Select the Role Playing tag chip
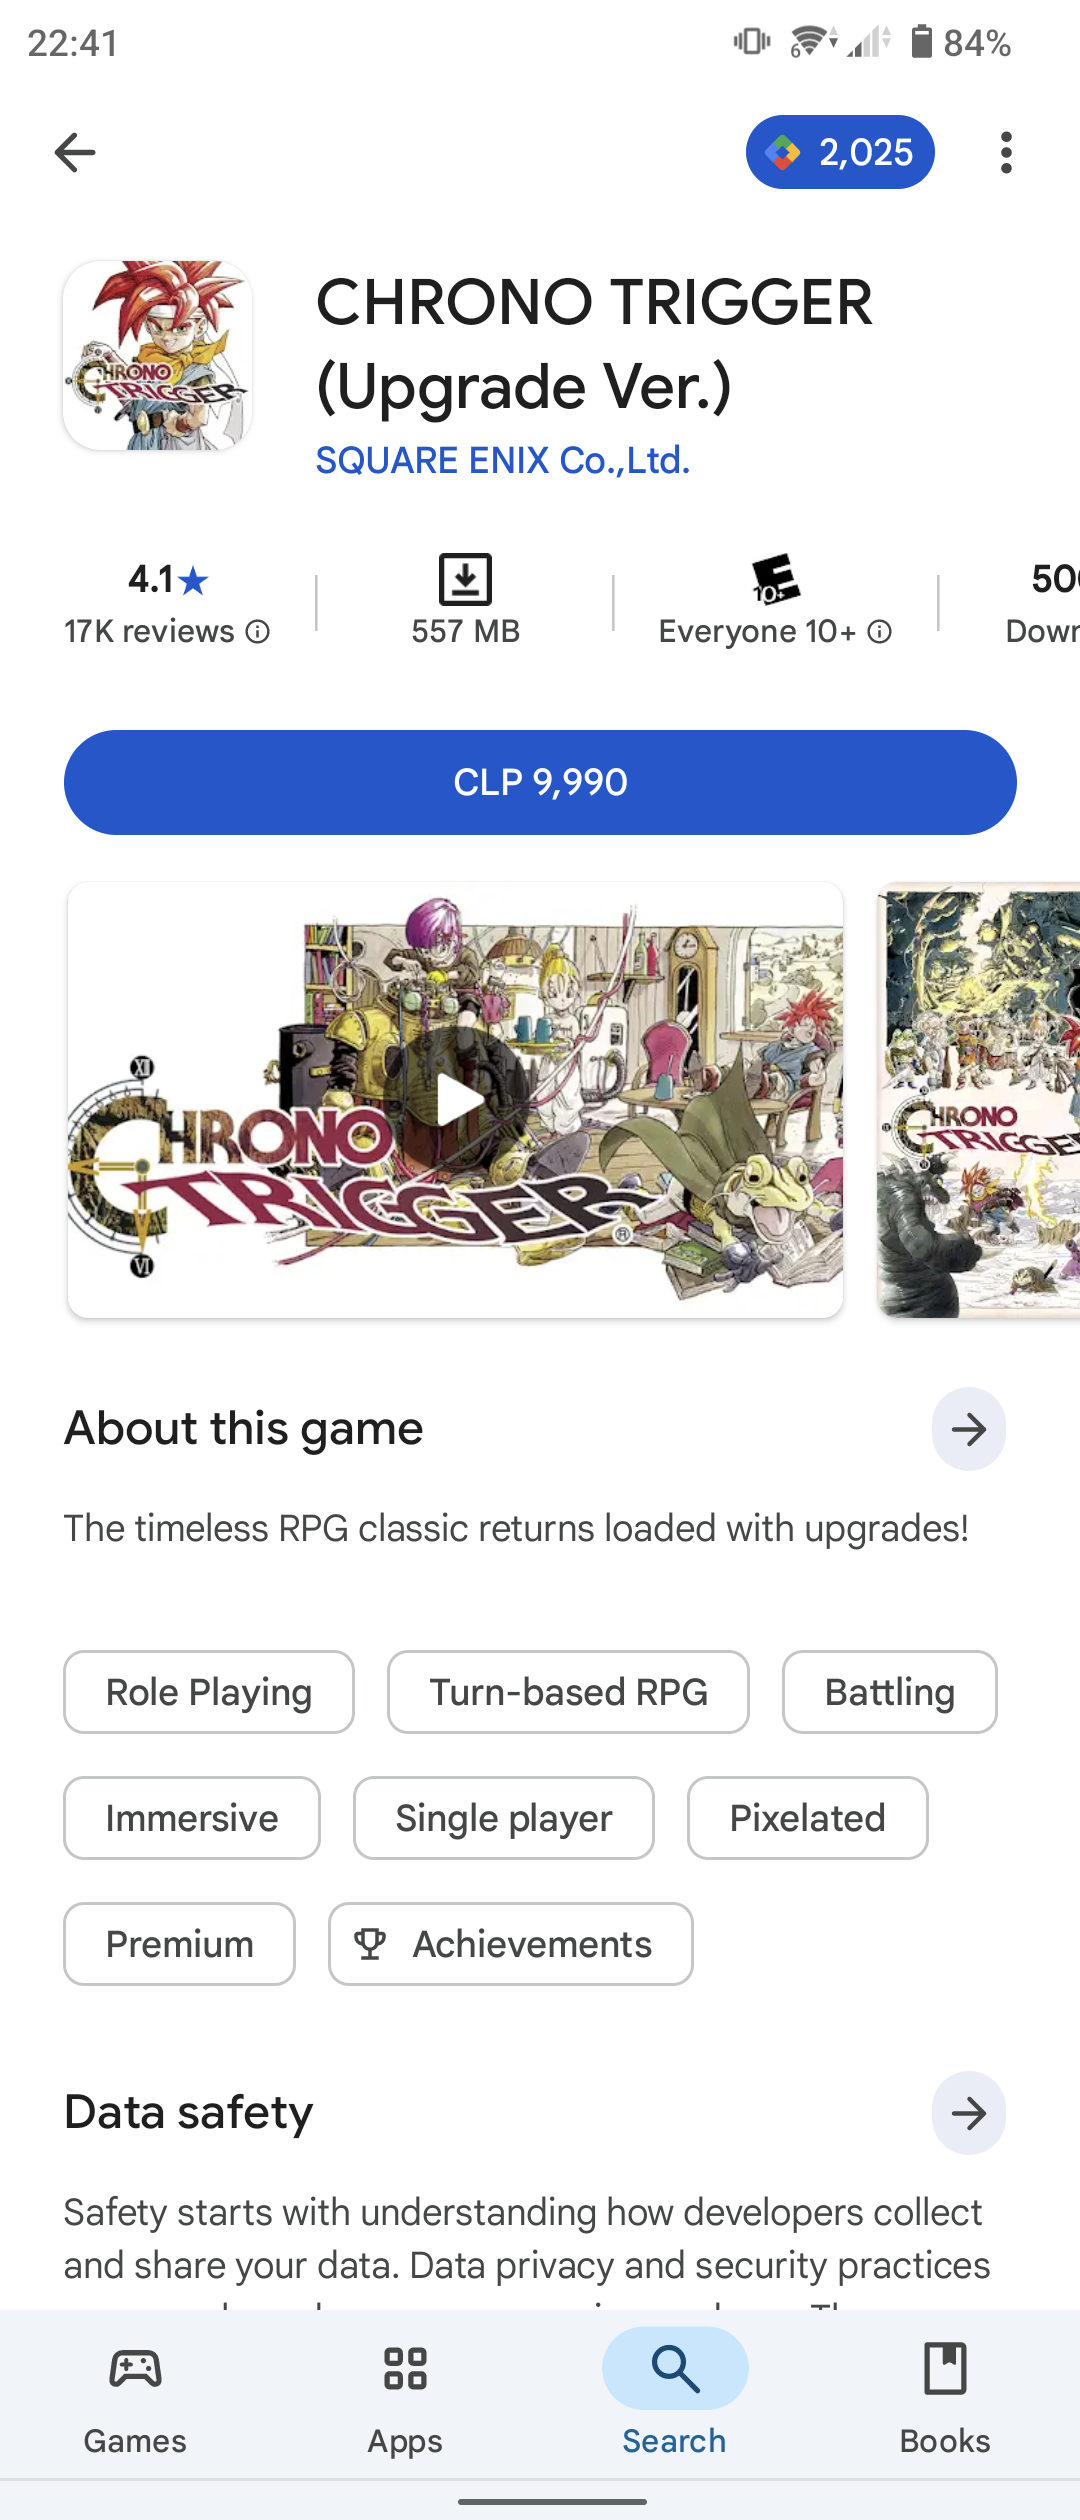This screenshot has width=1080, height=2520. (209, 1692)
